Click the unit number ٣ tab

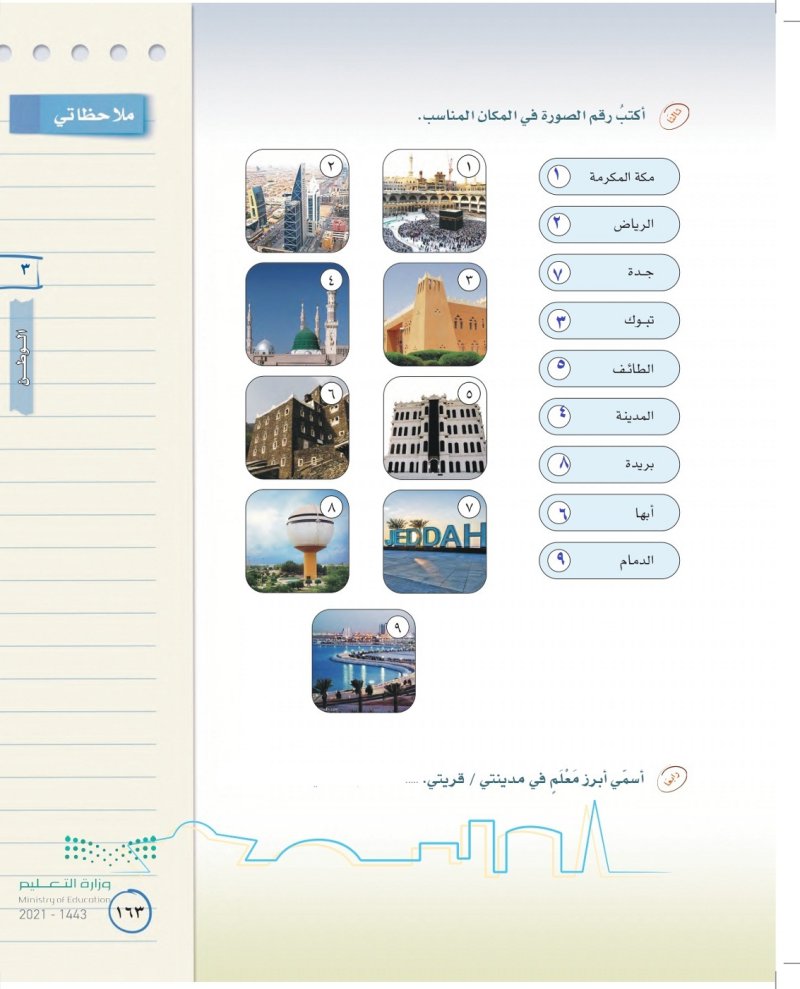point(21,272)
